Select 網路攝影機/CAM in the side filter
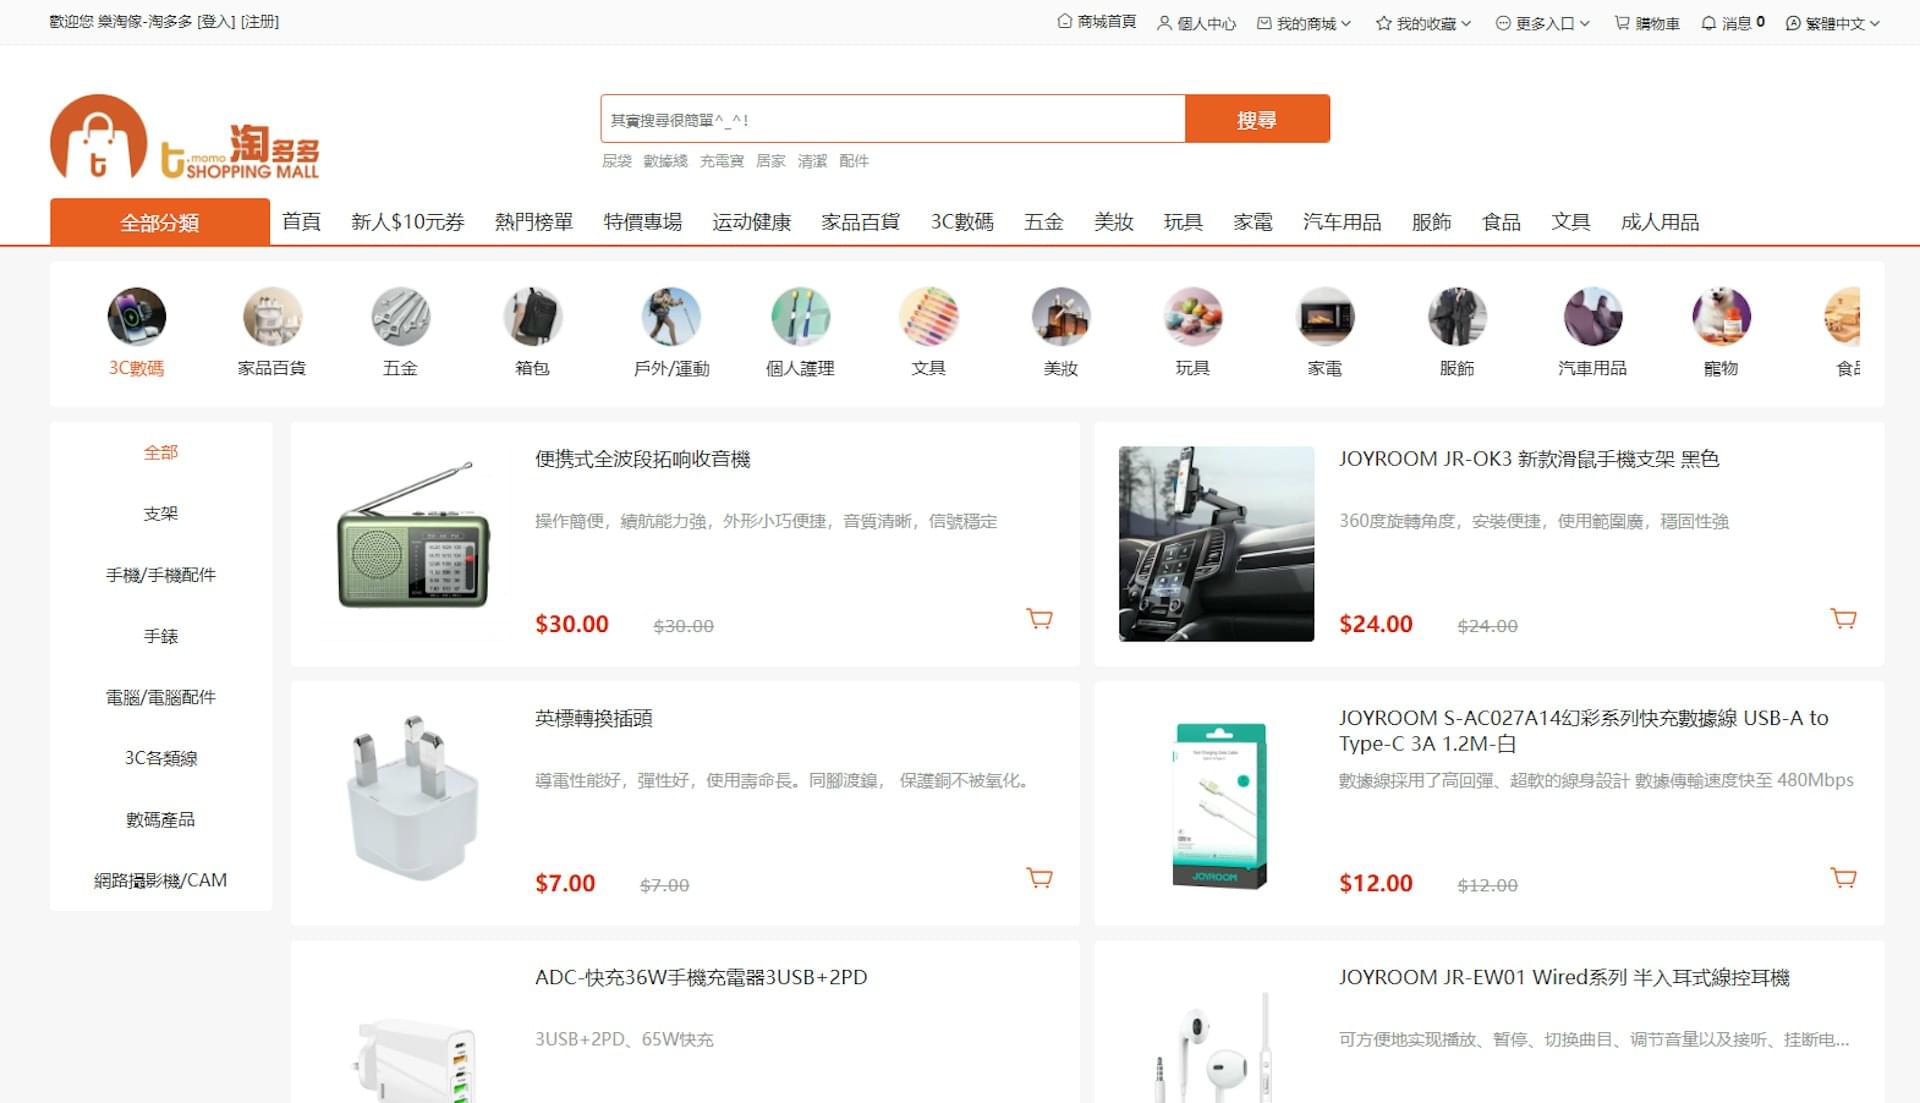 161,881
